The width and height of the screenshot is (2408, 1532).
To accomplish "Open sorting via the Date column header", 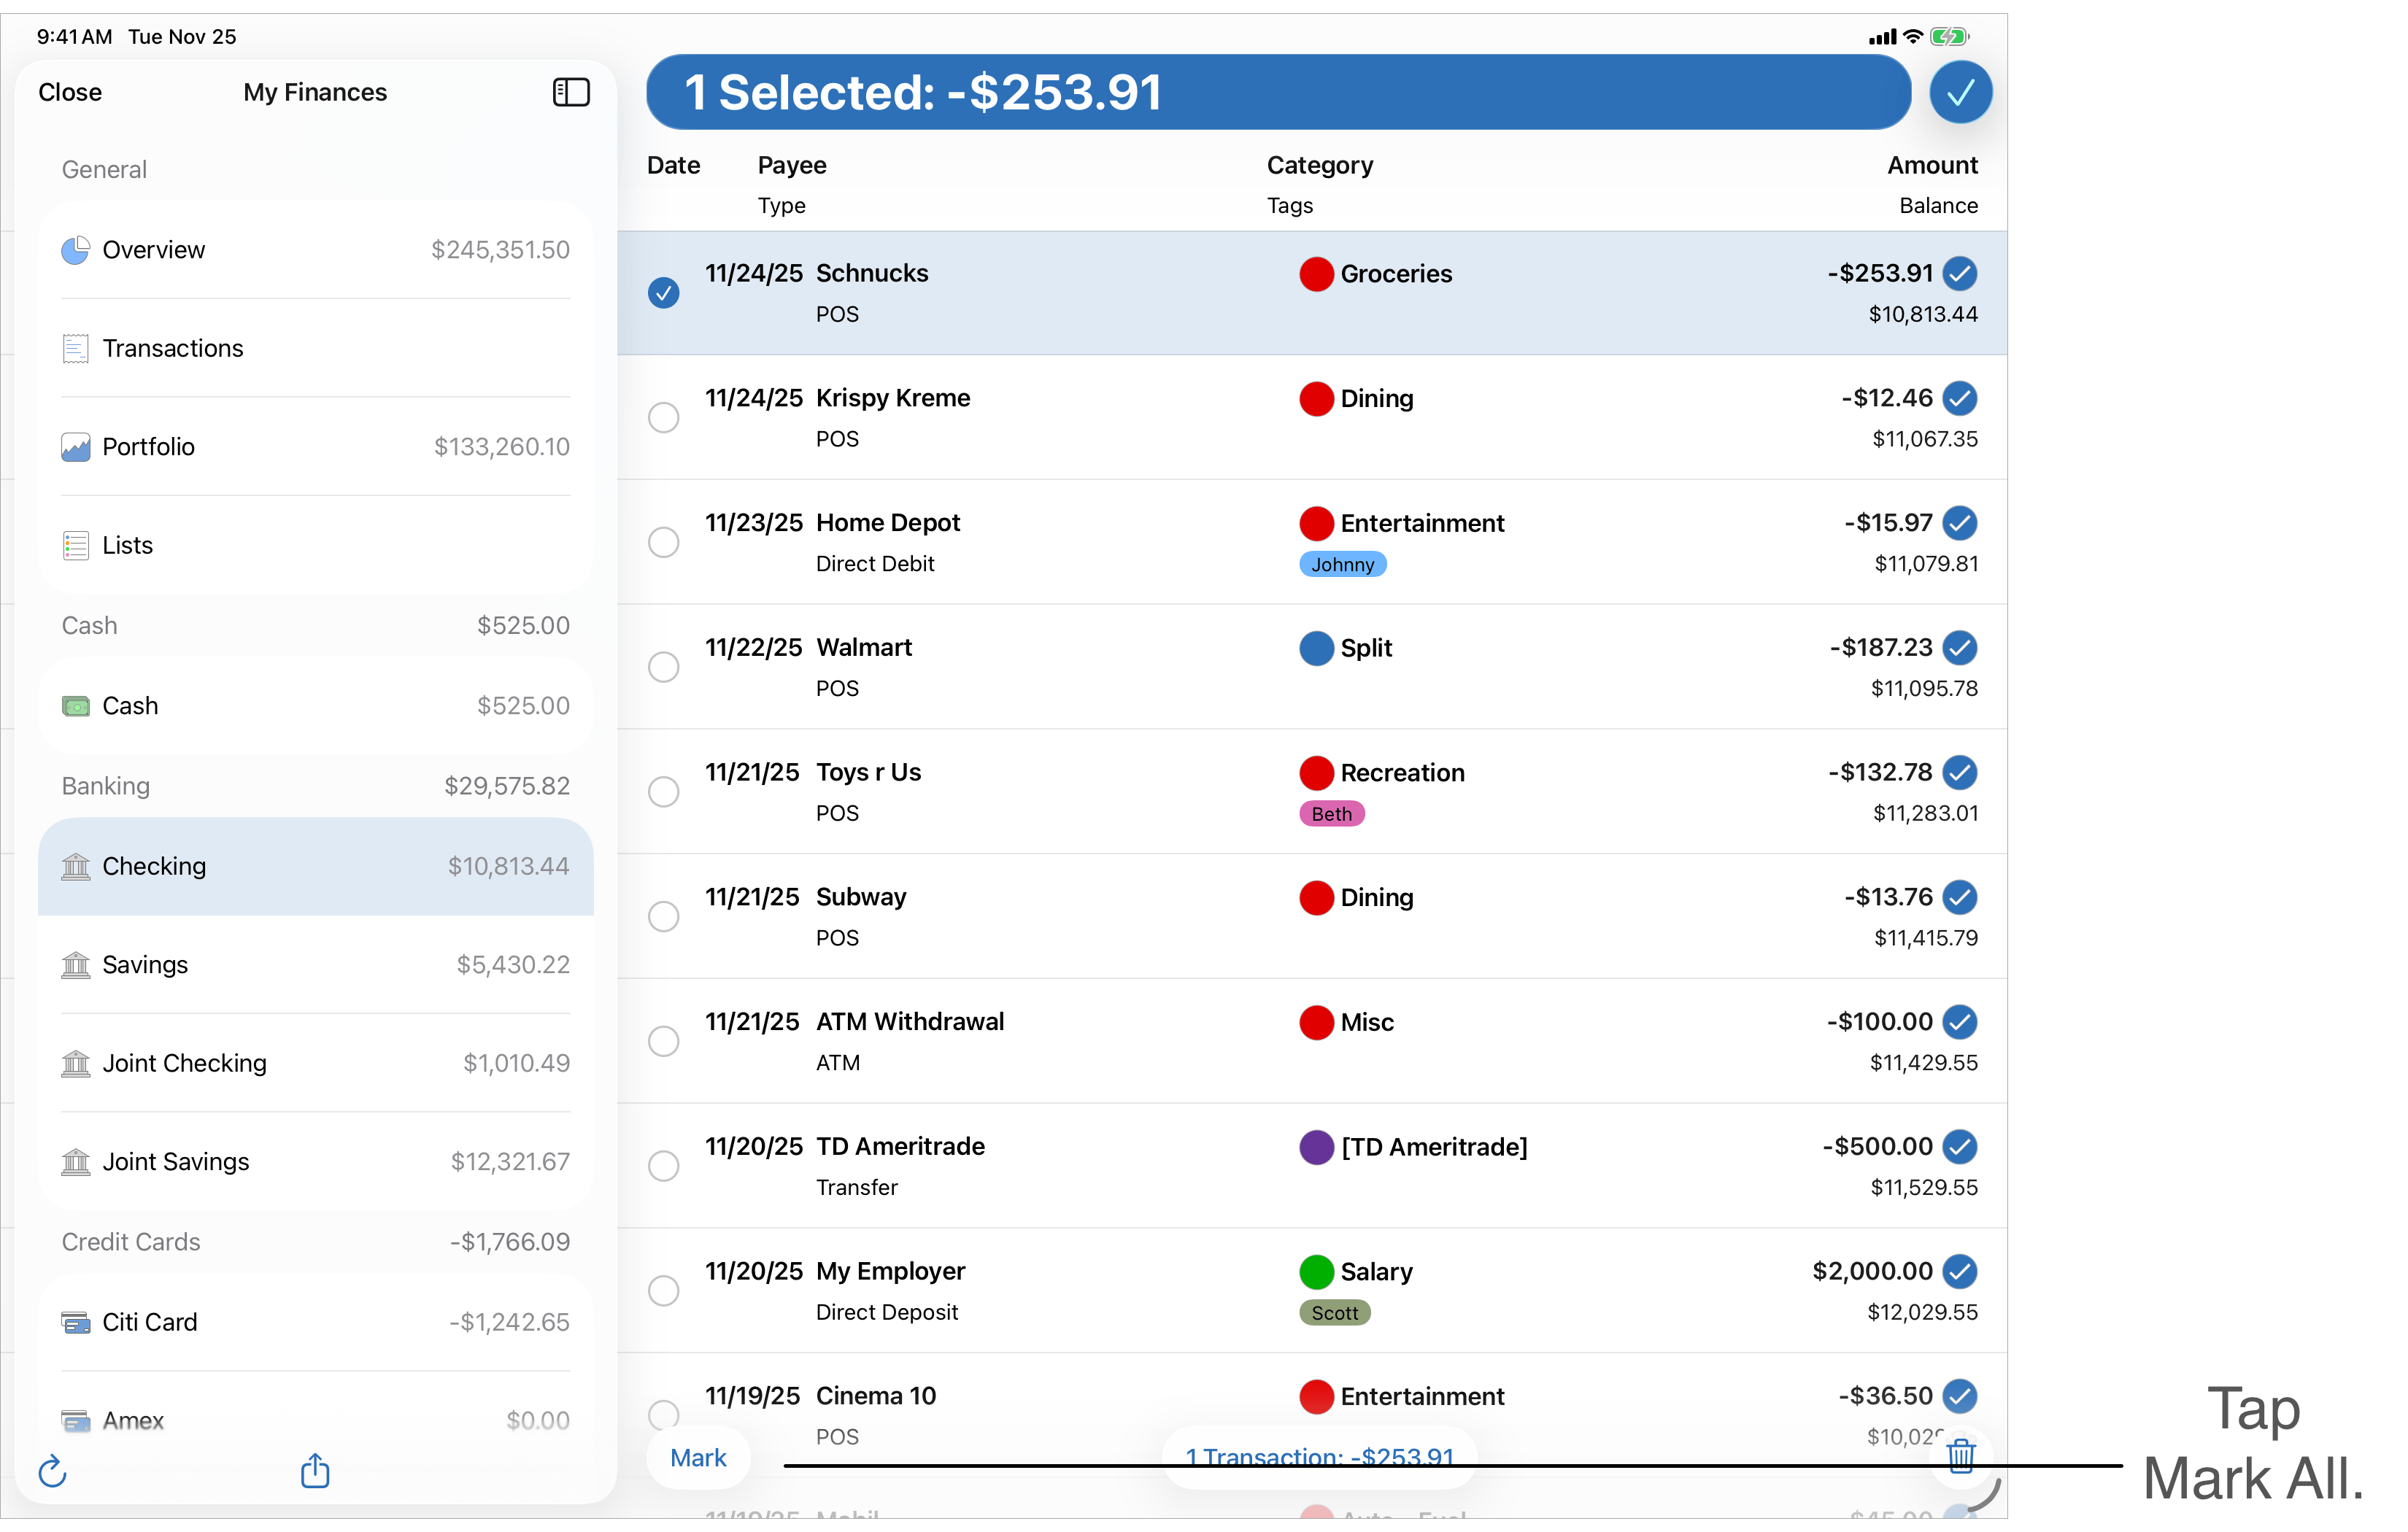I will pyautogui.click(x=673, y=165).
